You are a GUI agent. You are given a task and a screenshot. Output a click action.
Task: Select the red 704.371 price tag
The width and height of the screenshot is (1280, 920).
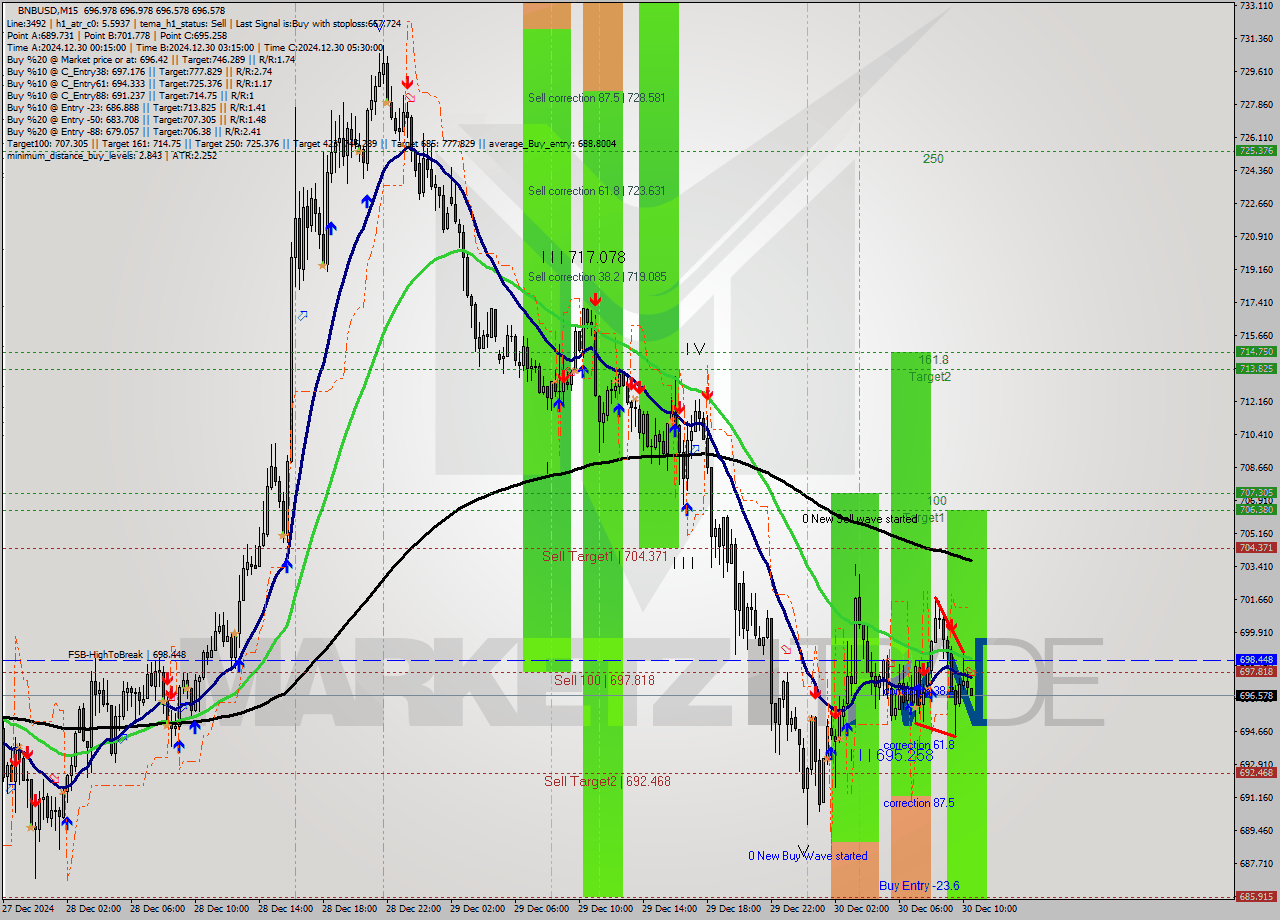click(1256, 548)
